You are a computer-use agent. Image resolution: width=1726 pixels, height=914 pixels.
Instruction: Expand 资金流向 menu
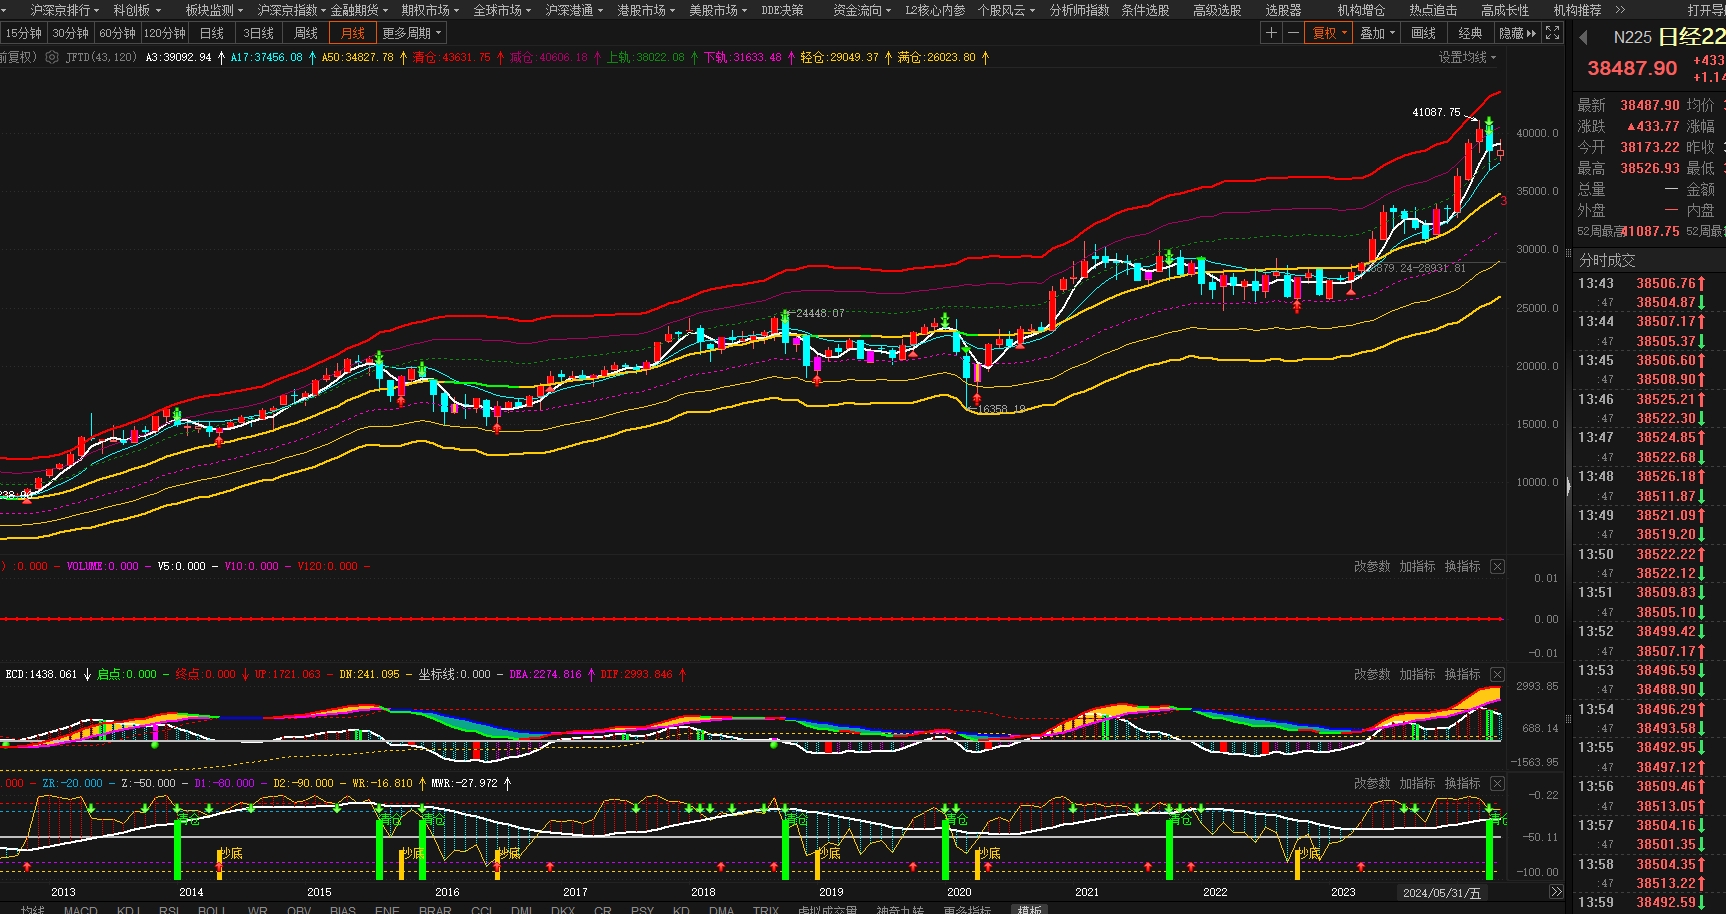pos(862,10)
